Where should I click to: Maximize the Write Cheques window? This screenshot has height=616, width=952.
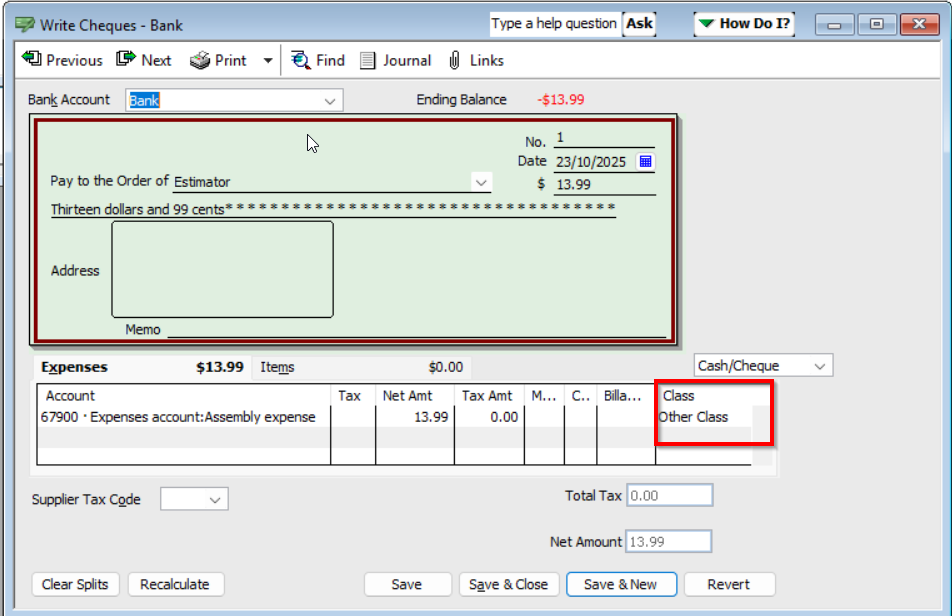(x=877, y=25)
